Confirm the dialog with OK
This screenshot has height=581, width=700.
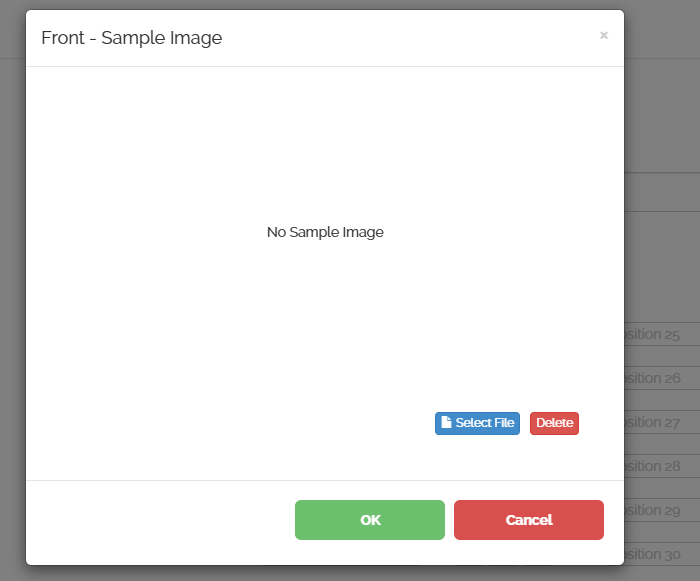tap(370, 520)
